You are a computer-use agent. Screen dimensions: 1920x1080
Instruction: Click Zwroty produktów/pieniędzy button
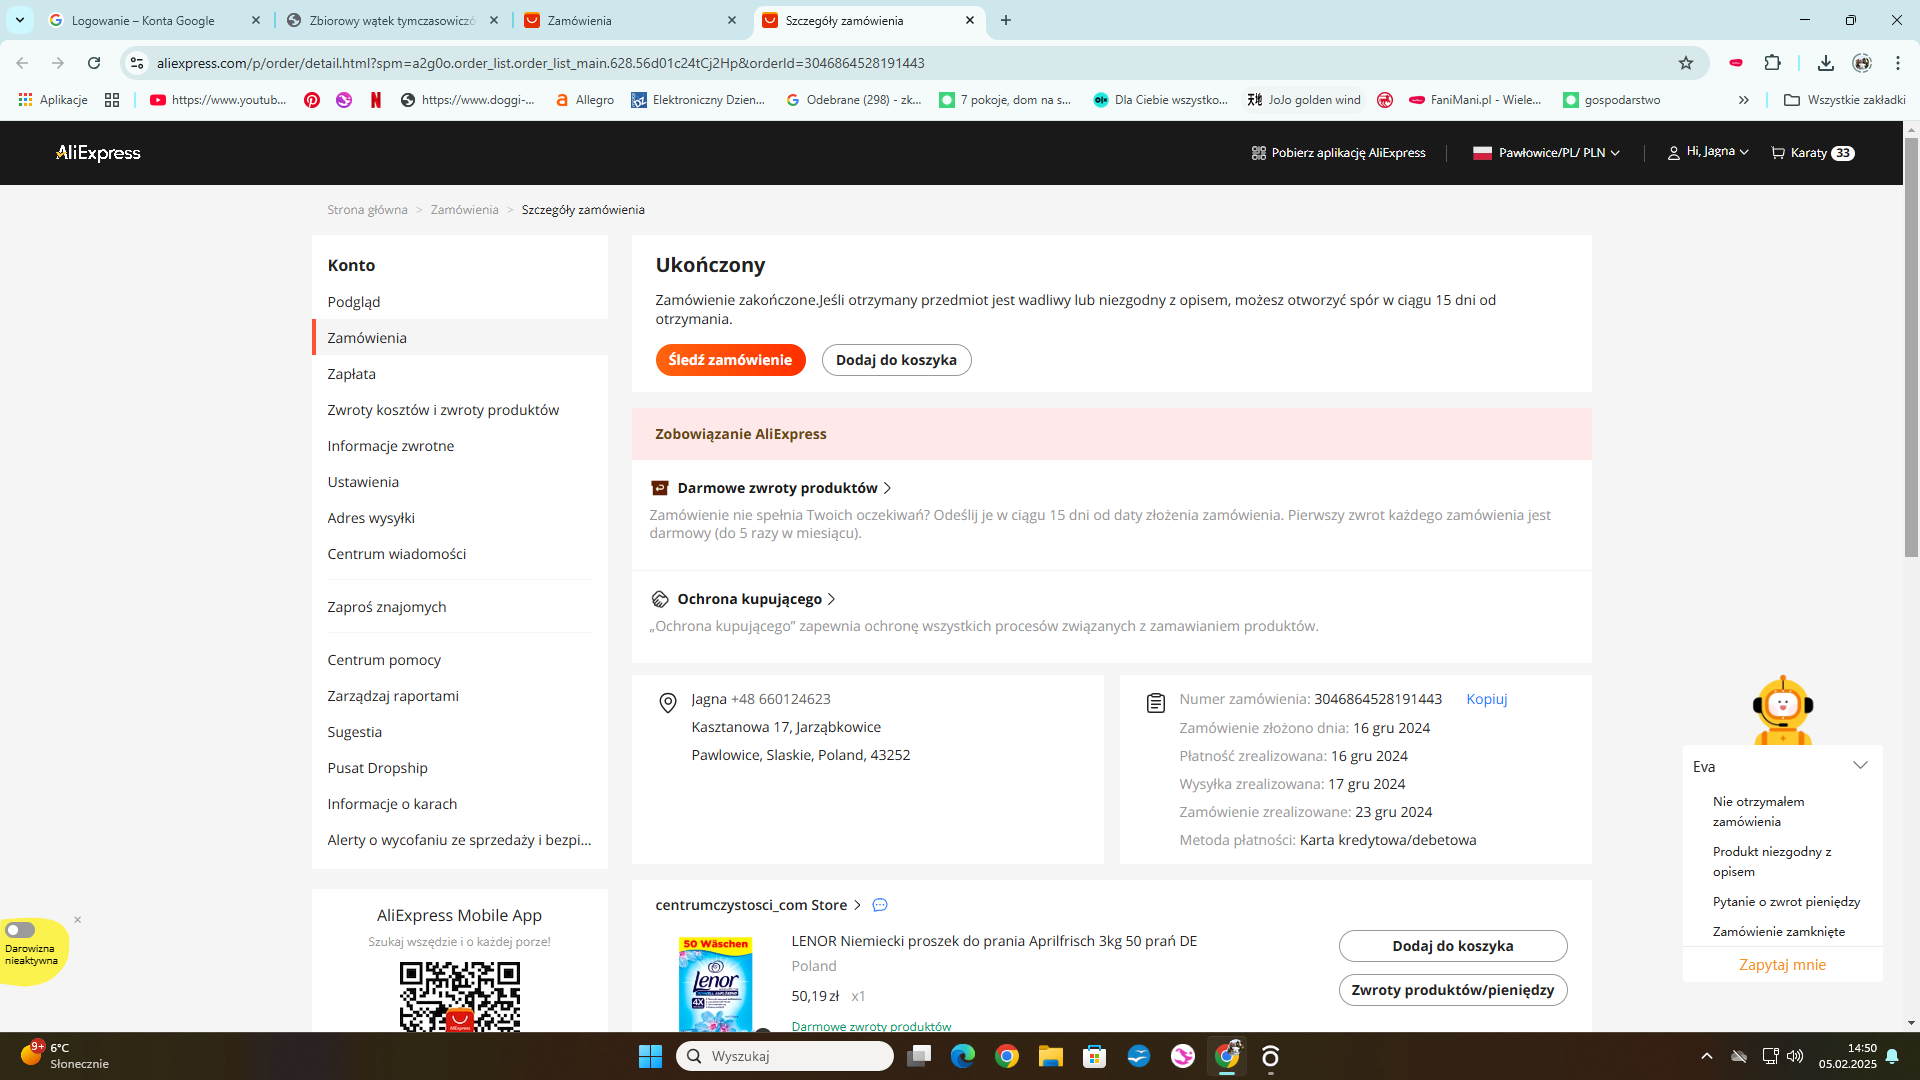coord(1452,990)
